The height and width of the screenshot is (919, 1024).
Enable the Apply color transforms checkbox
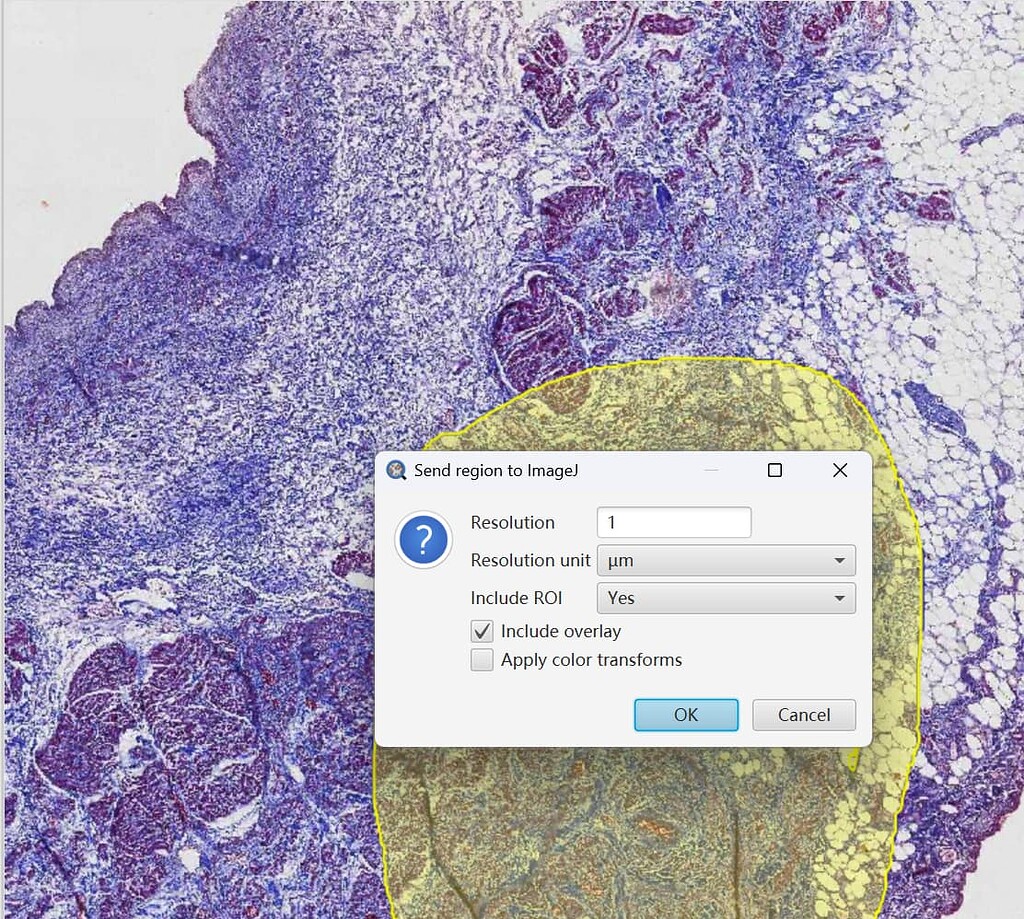(x=482, y=659)
